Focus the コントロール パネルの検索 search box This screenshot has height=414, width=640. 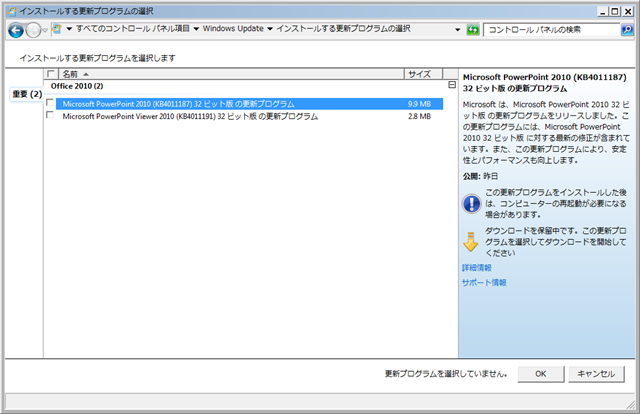(x=551, y=30)
